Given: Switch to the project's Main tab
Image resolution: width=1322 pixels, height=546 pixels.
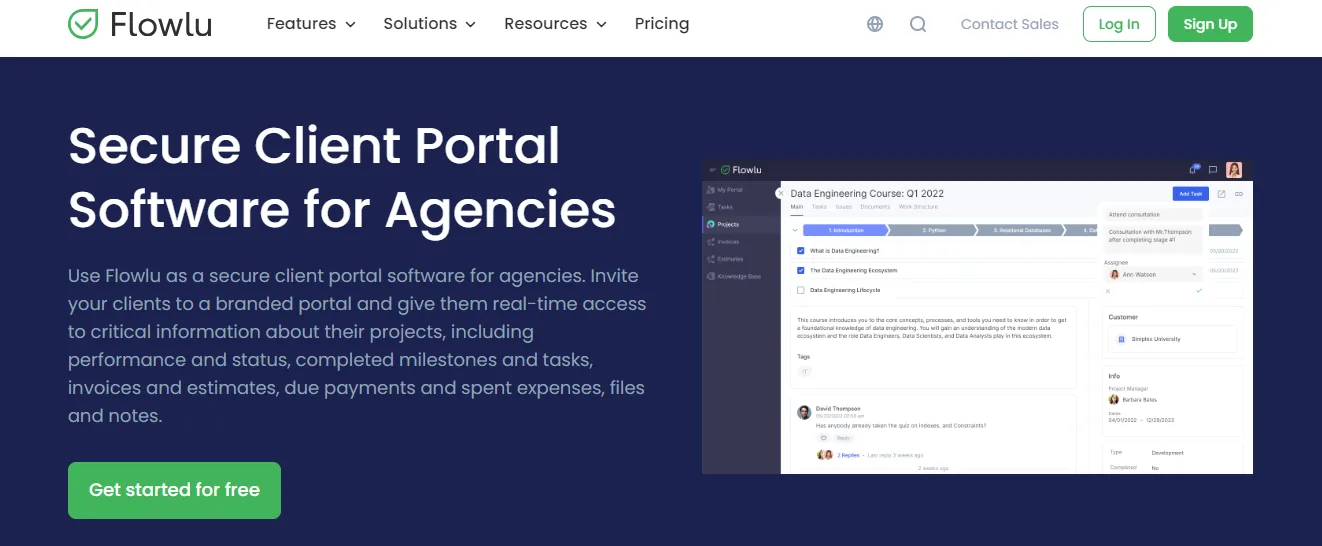Looking at the screenshot, I should pyautogui.click(x=797, y=207).
